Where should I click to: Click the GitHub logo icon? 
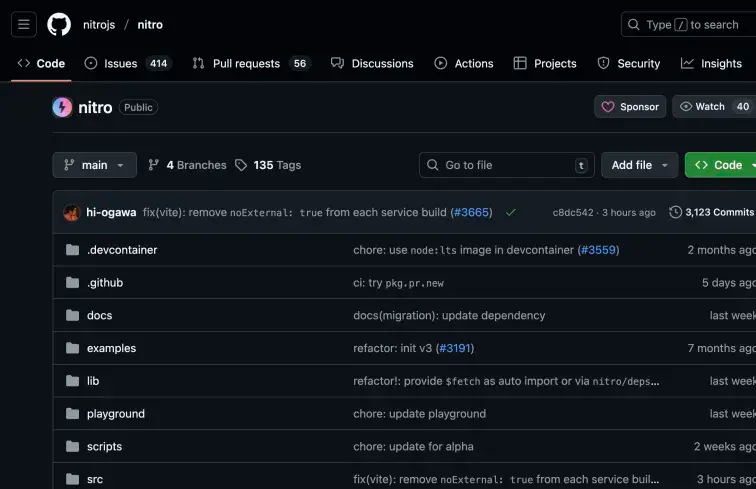point(59,24)
